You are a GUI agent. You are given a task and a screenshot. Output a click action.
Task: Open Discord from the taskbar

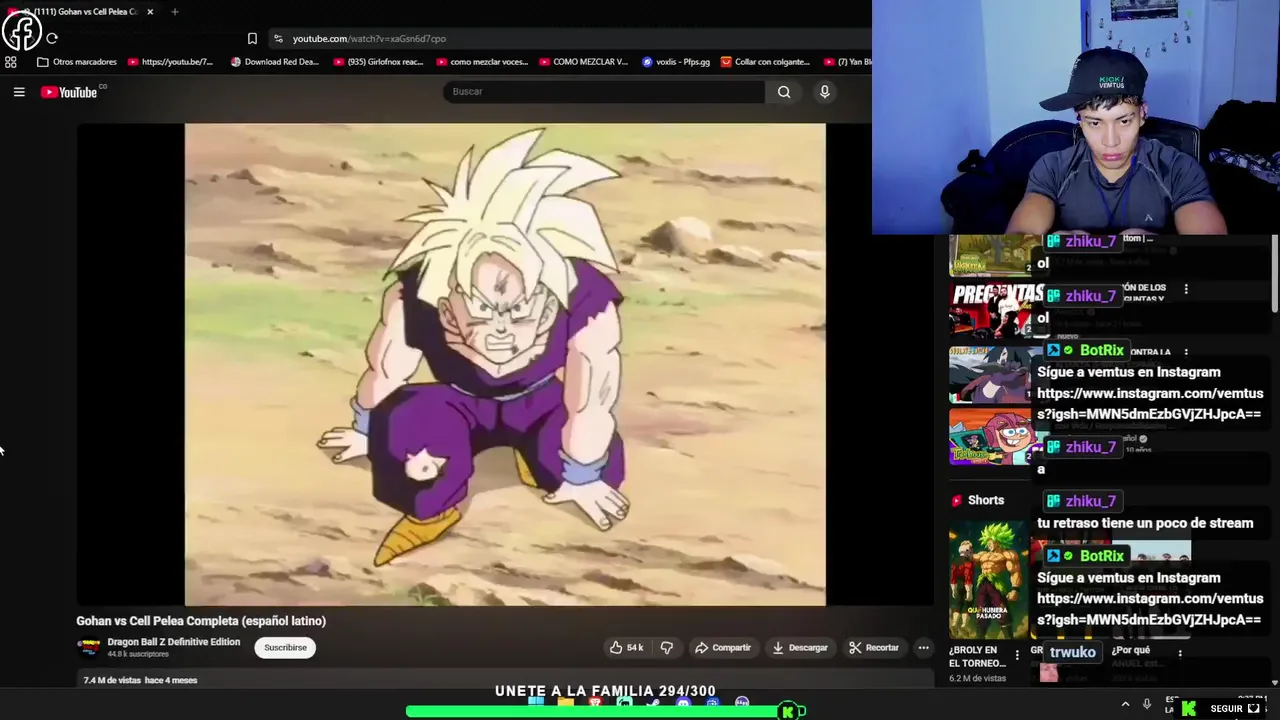coord(683,704)
